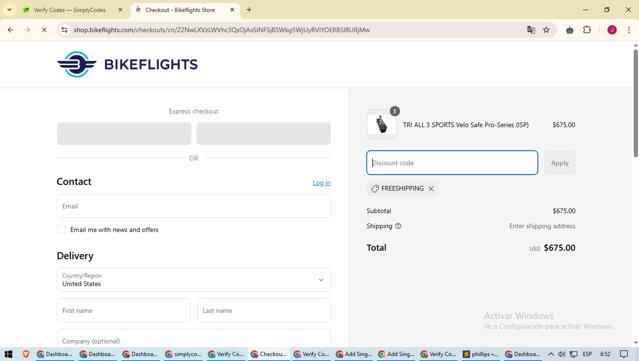
Task: Click the Brave browser taskbar icon
Action: click(26, 354)
